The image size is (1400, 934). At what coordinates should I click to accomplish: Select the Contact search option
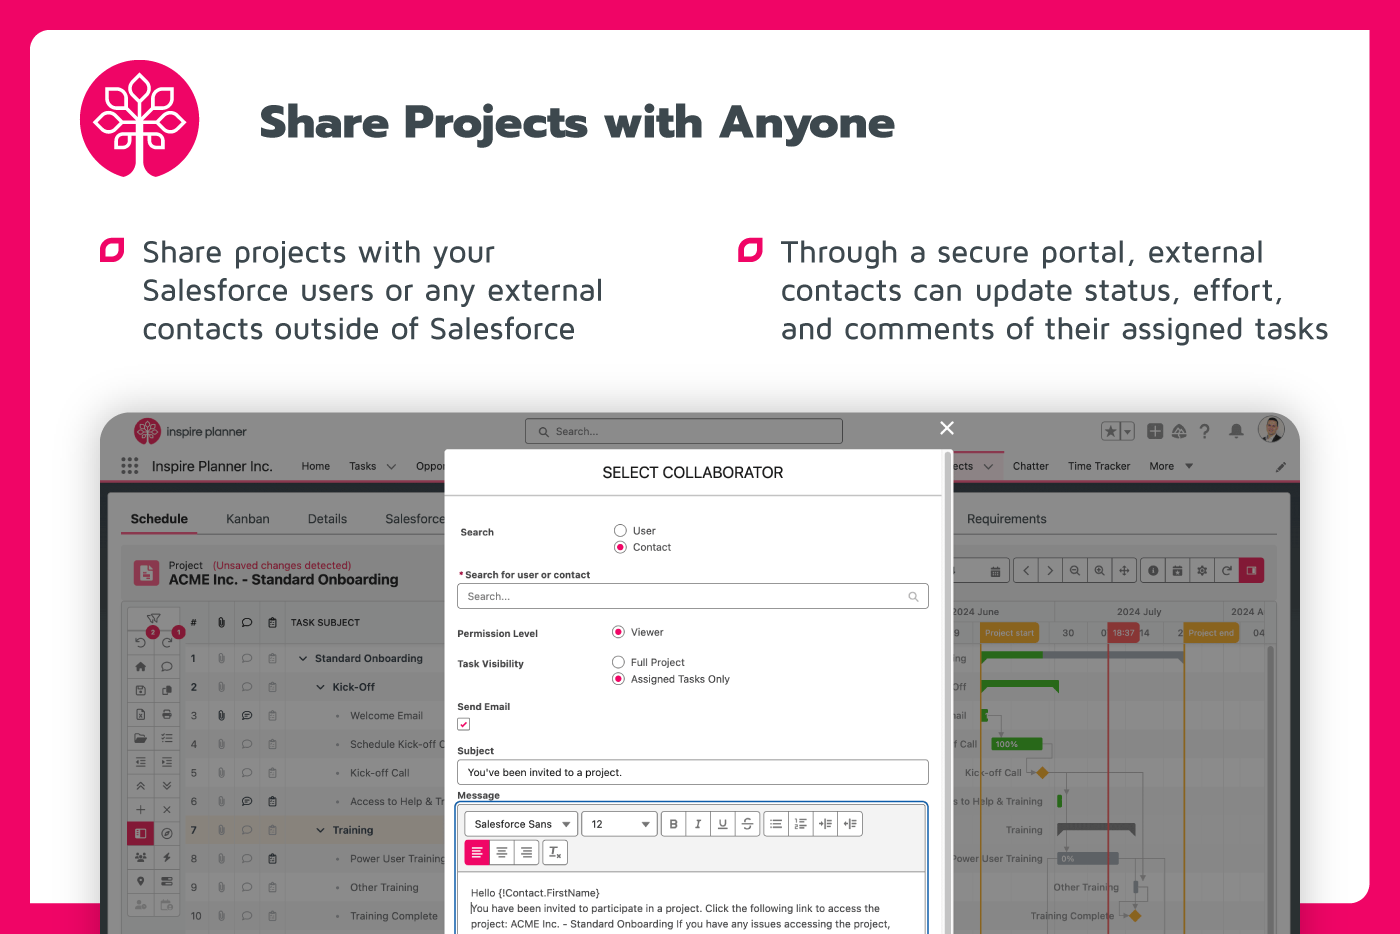[620, 547]
